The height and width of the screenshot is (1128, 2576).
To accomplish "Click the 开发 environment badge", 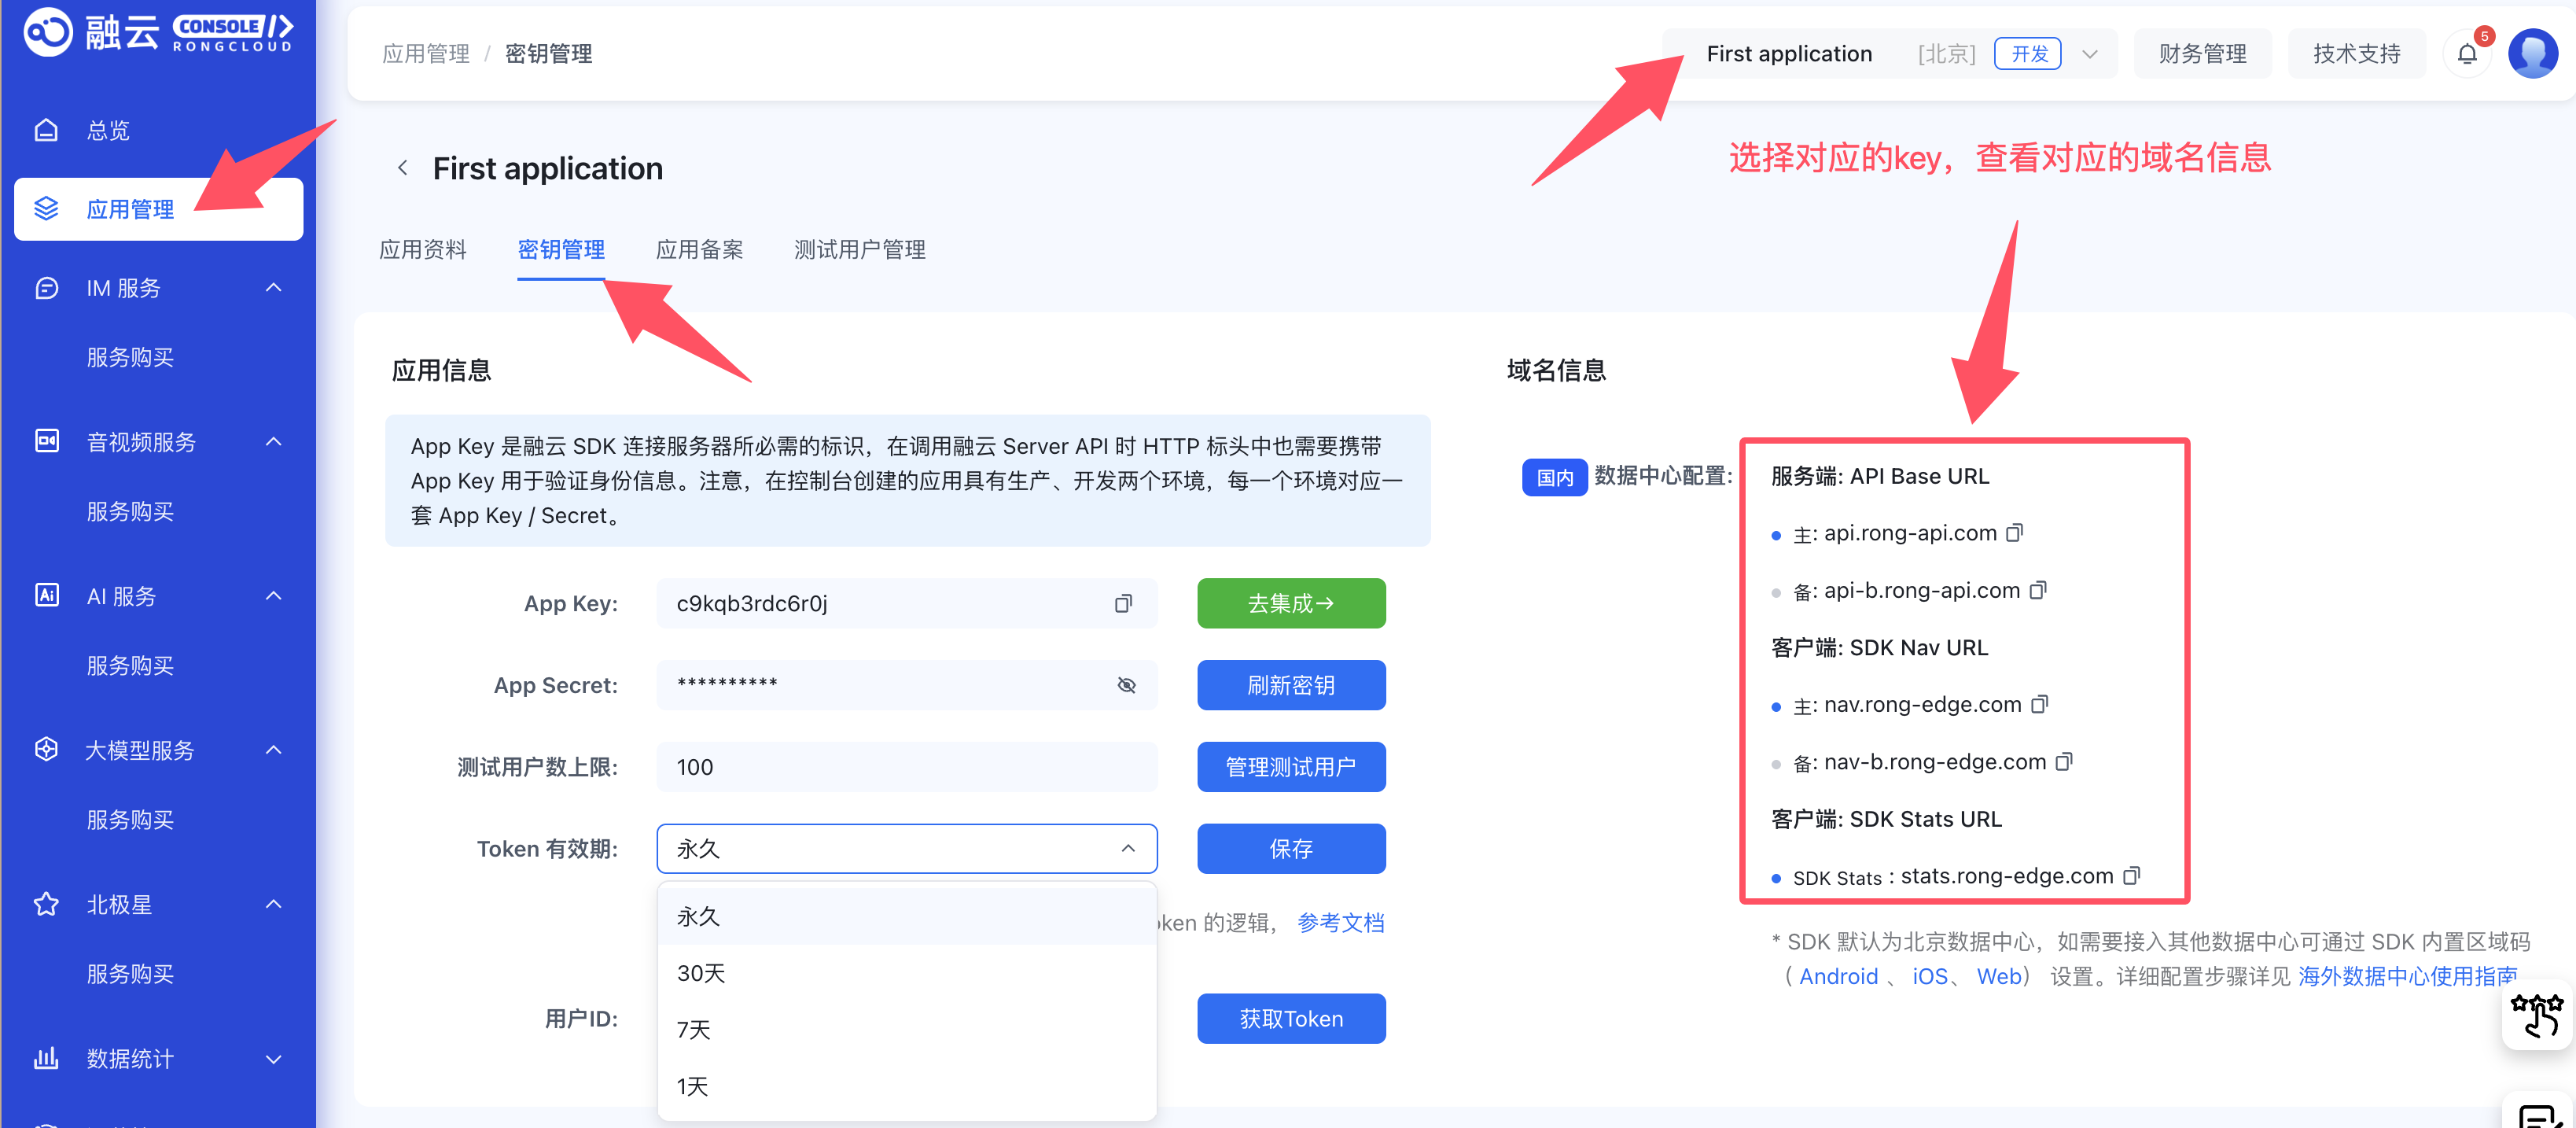I will 2028,54.
